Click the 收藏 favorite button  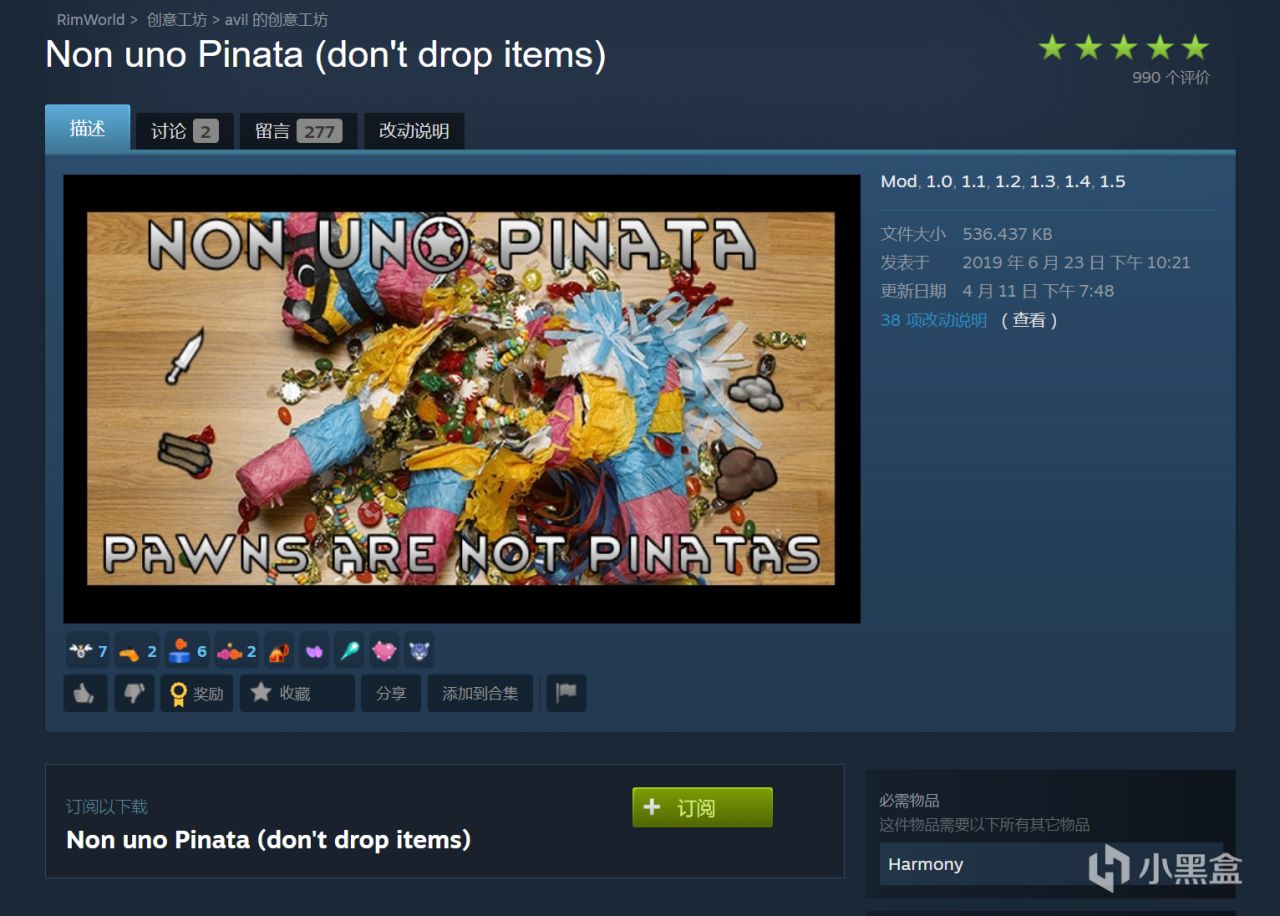click(297, 693)
